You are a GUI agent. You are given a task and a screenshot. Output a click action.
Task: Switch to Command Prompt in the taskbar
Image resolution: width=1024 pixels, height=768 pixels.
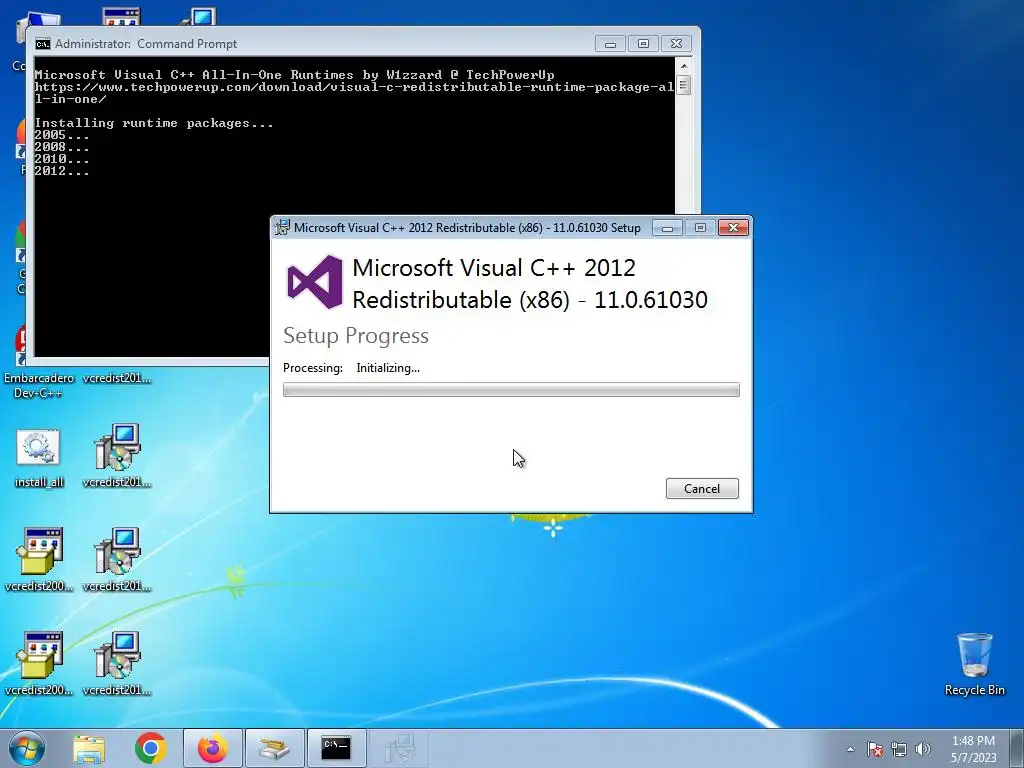pos(336,748)
